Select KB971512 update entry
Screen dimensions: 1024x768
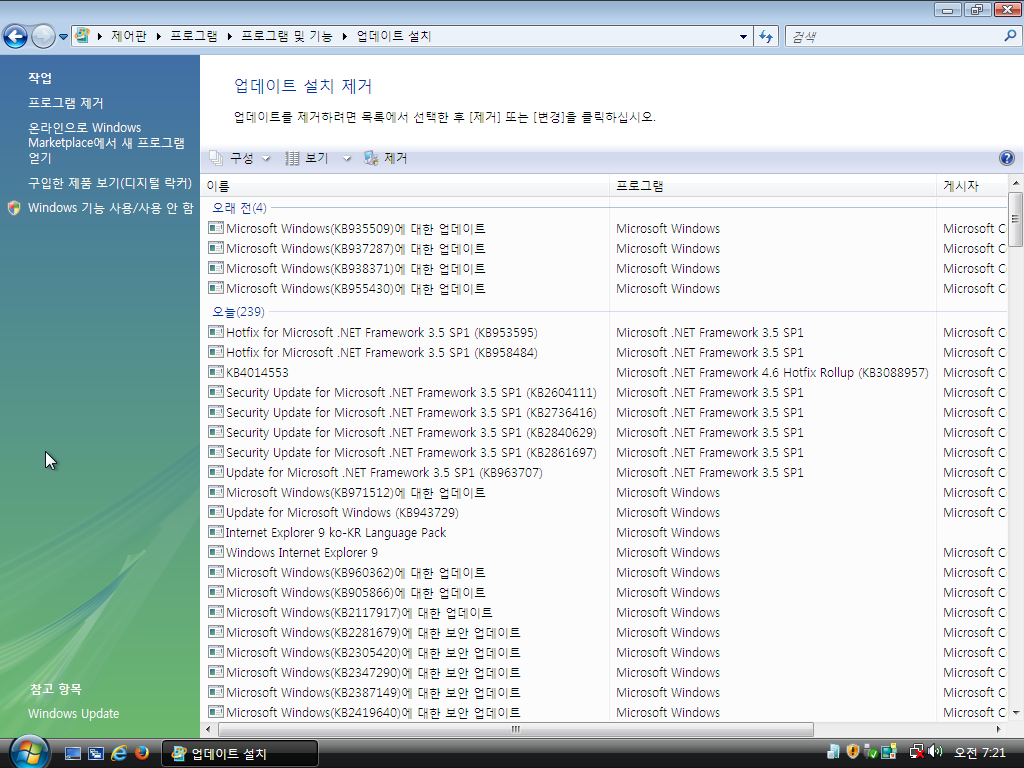[x=355, y=492]
